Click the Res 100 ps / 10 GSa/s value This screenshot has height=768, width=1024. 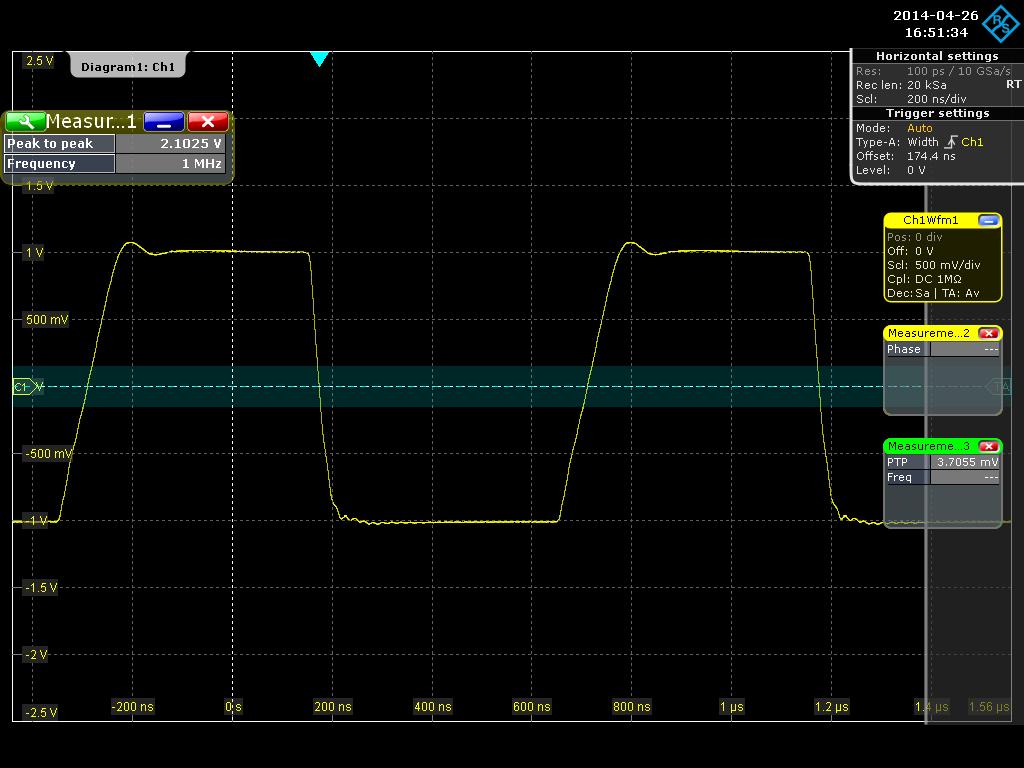coord(959,71)
